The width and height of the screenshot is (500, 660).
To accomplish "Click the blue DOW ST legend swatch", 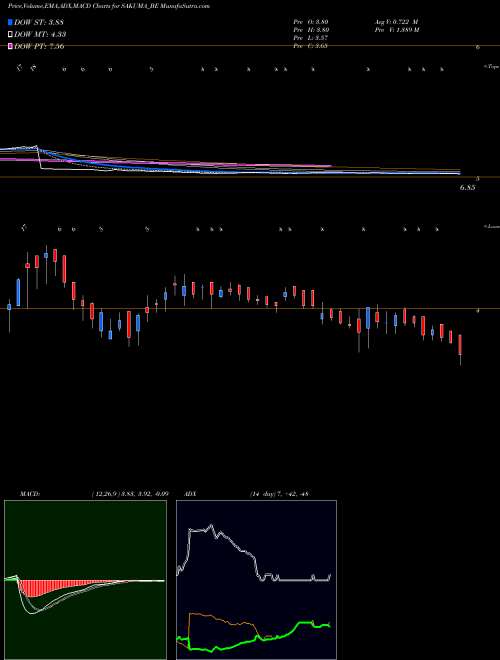I will click(x=11, y=22).
